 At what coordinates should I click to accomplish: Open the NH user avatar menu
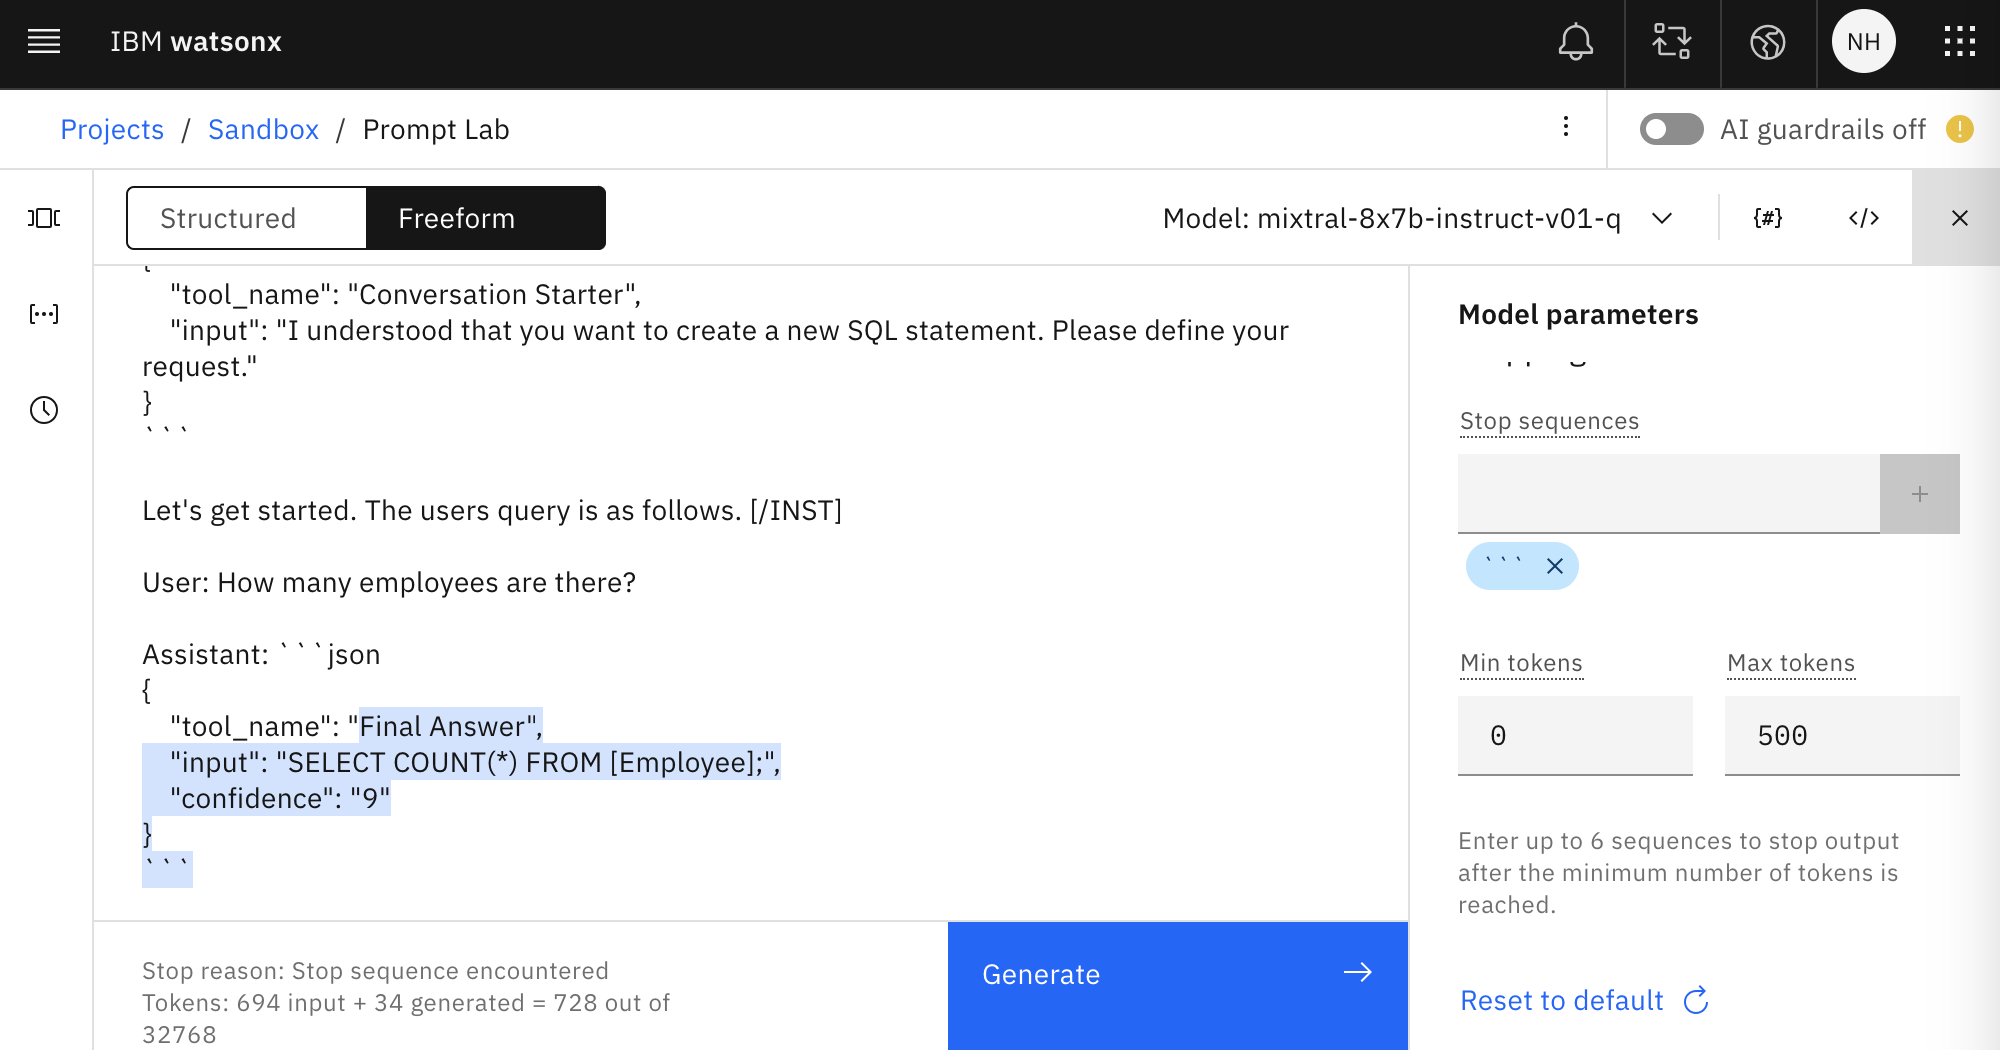[x=1863, y=42]
